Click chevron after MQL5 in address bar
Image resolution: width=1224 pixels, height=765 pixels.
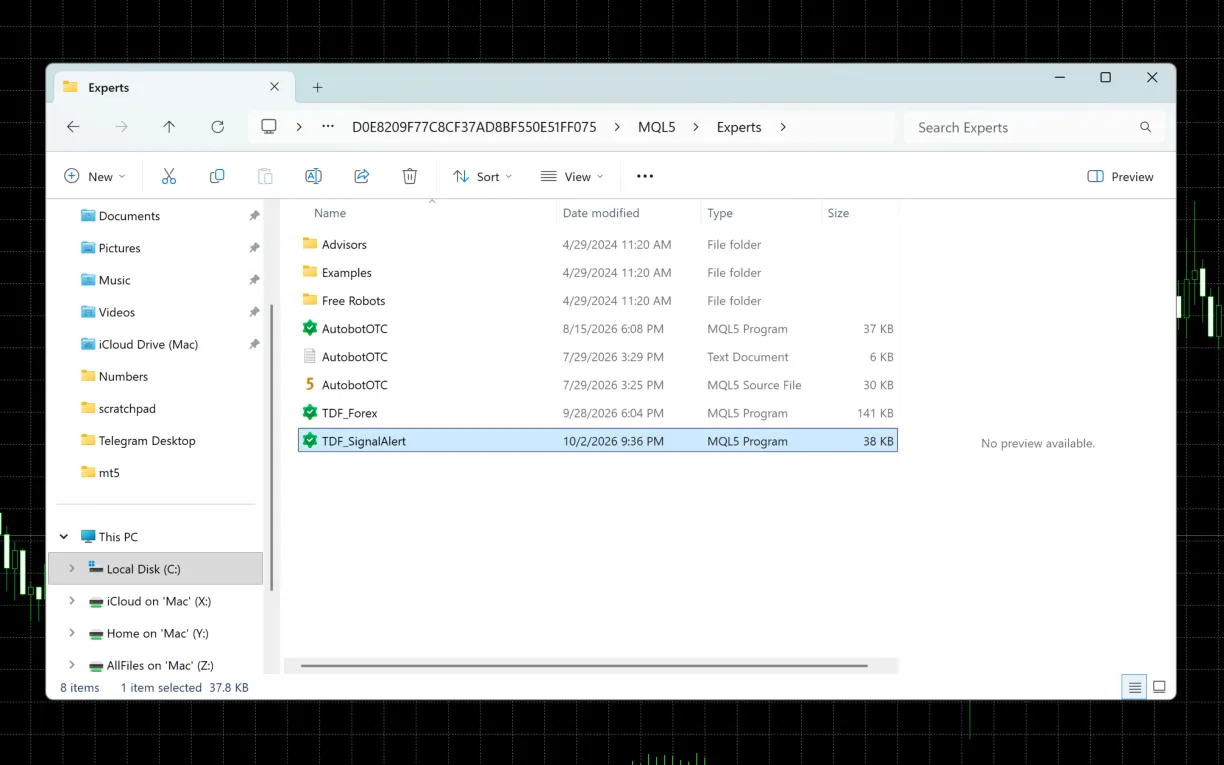[696, 127]
